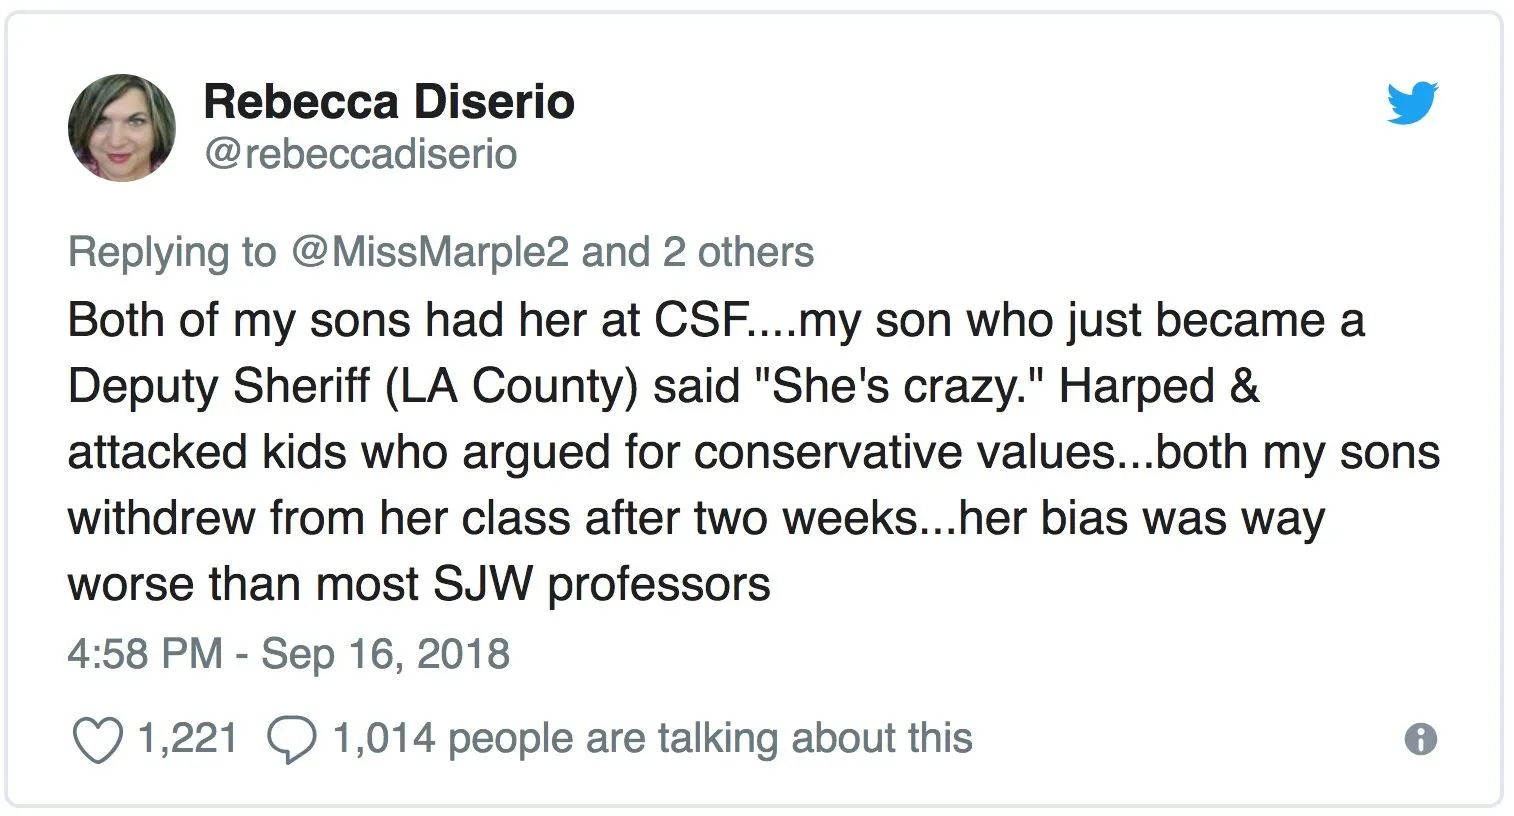
Task: Open the @rebeccadiserio handle link
Action: (x=360, y=154)
